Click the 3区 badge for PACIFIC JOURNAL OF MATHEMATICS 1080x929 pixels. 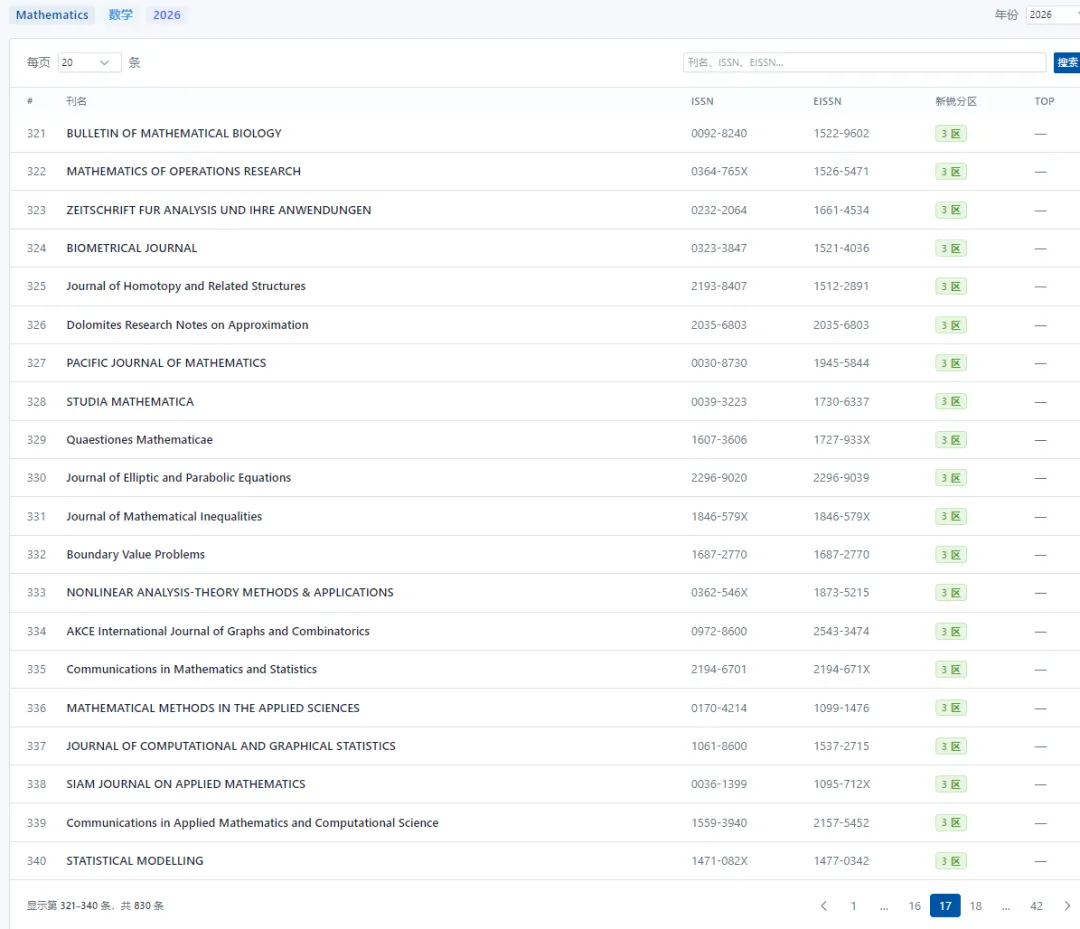[951, 363]
